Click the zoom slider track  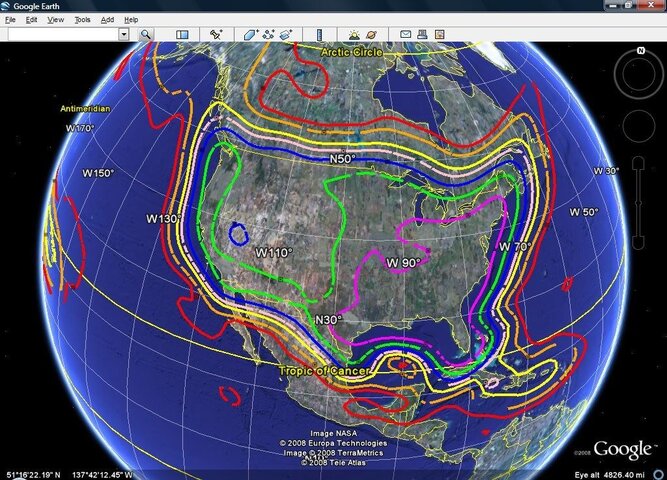pyautogui.click(x=638, y=203)
